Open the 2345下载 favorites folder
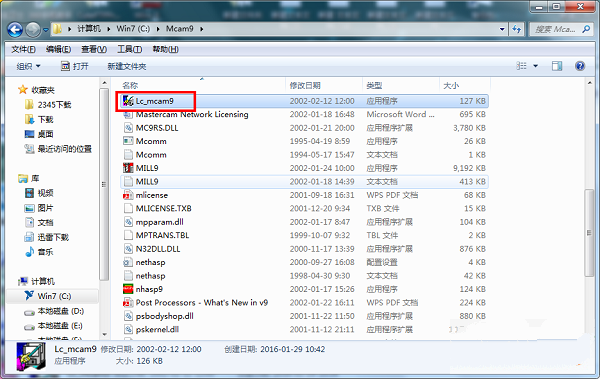This screenshot has width=600, height=379. click(x=54, y=105)
